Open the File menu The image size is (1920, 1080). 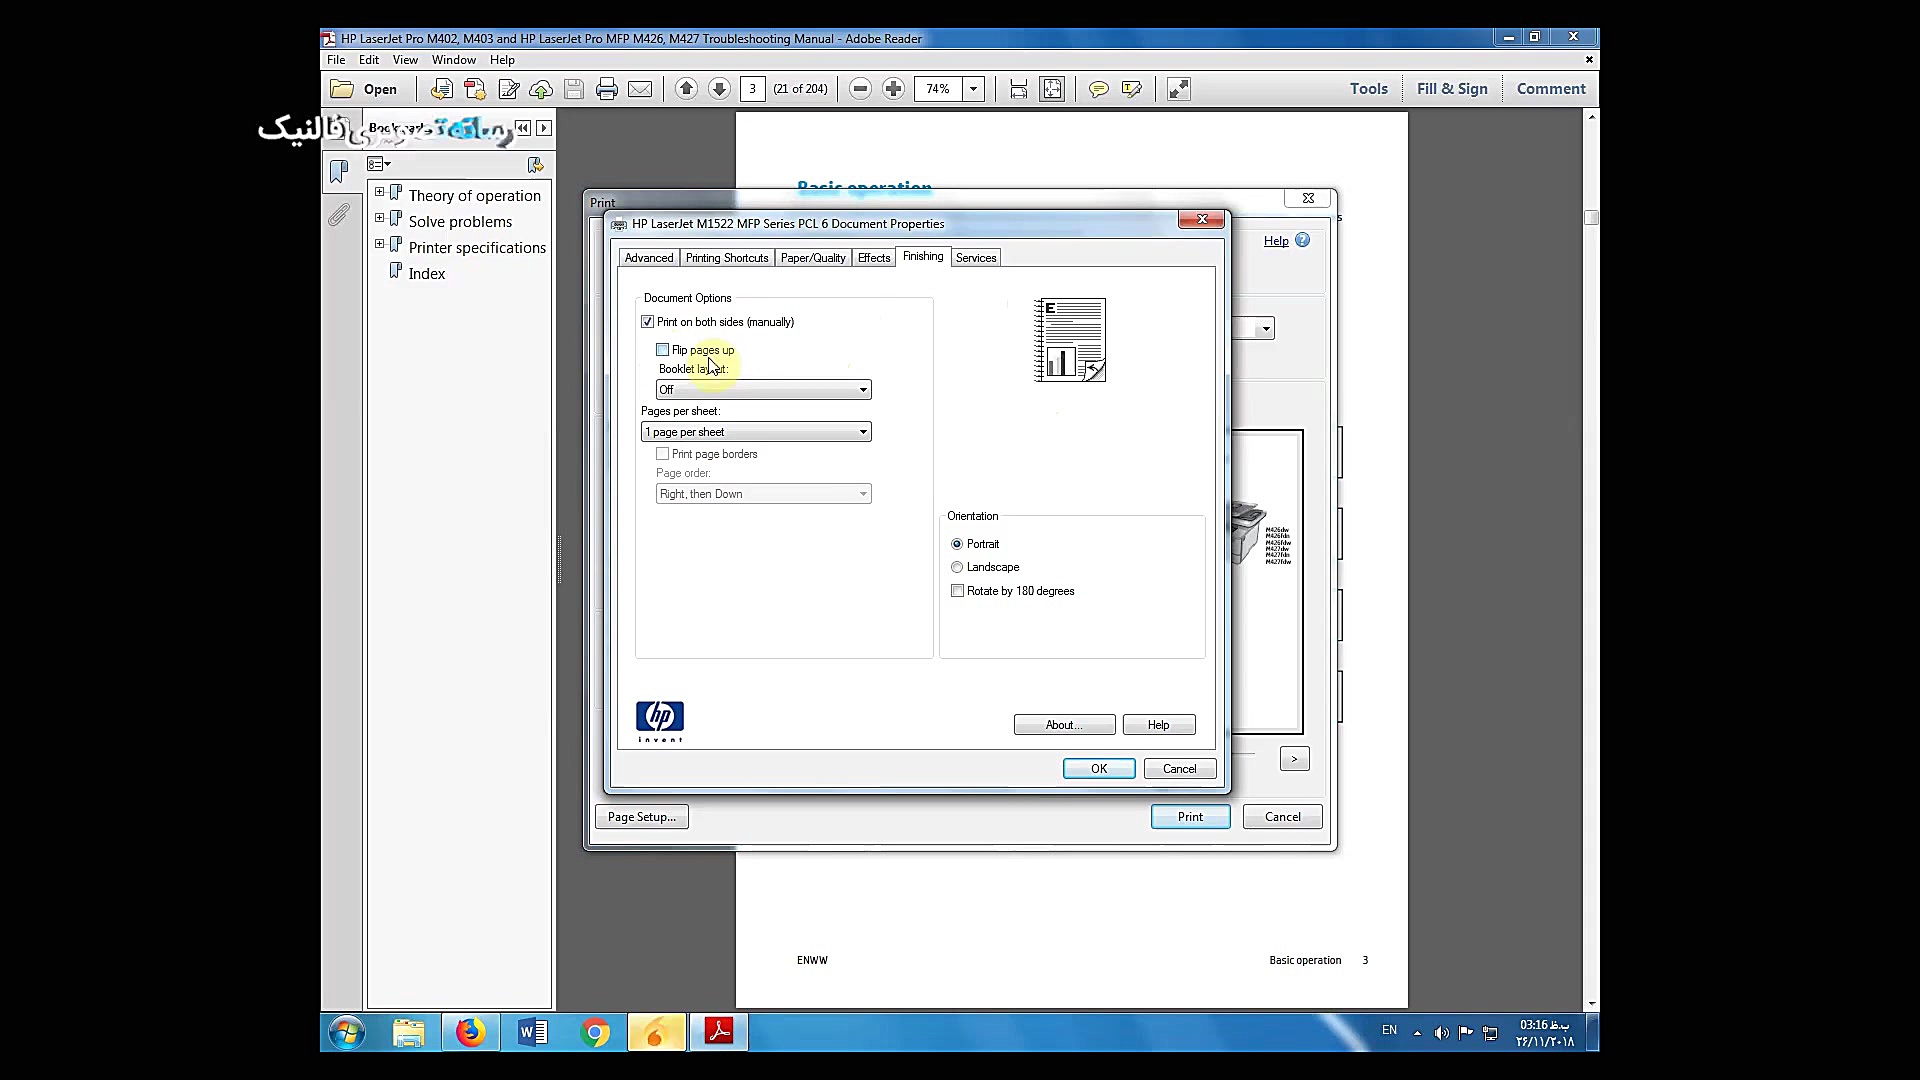(x=336, y=60)
